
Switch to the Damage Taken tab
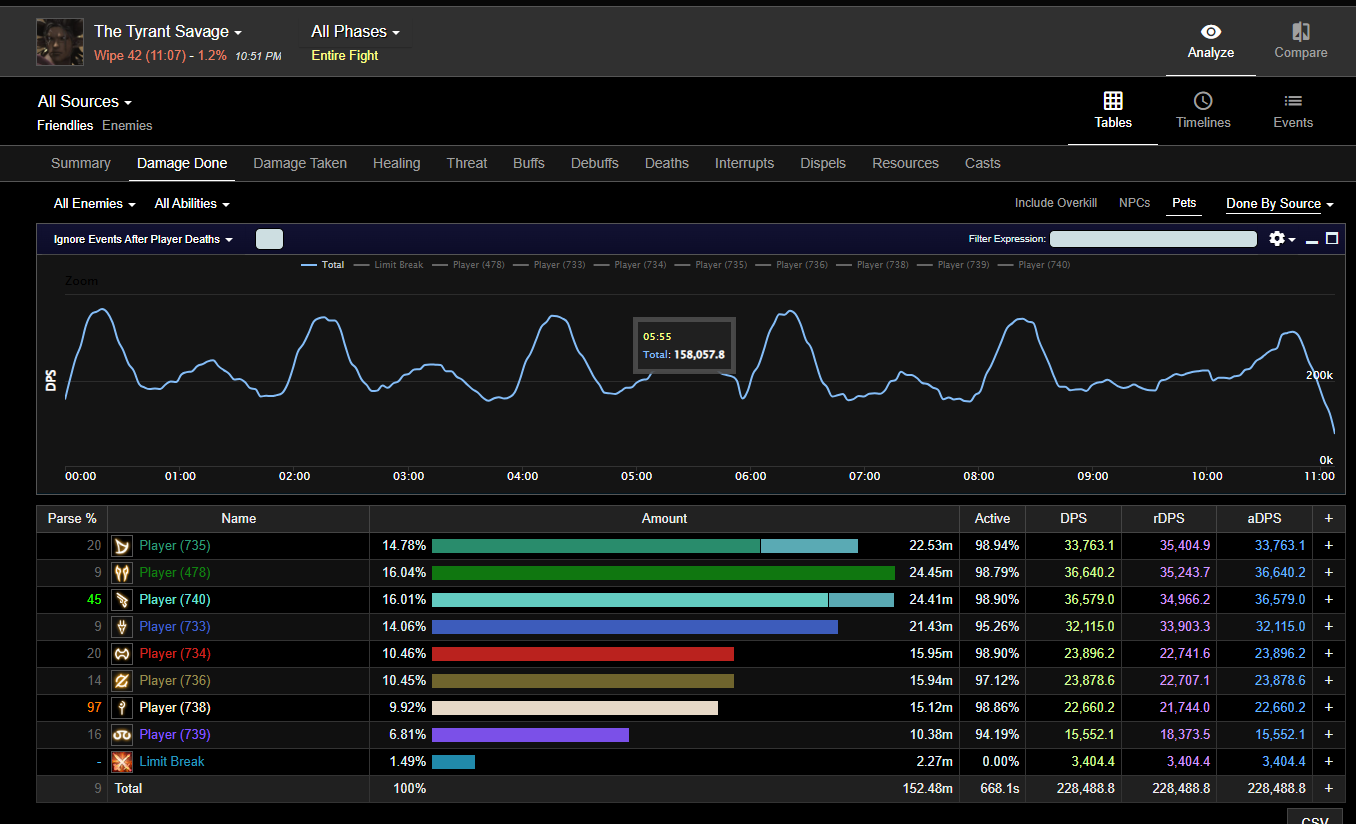click(300, 163)
